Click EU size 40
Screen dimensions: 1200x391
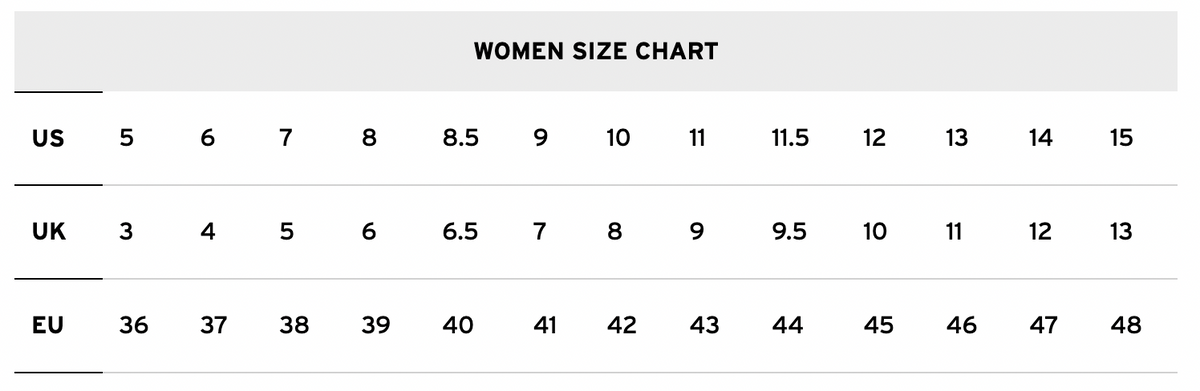(x=457, y=325)
